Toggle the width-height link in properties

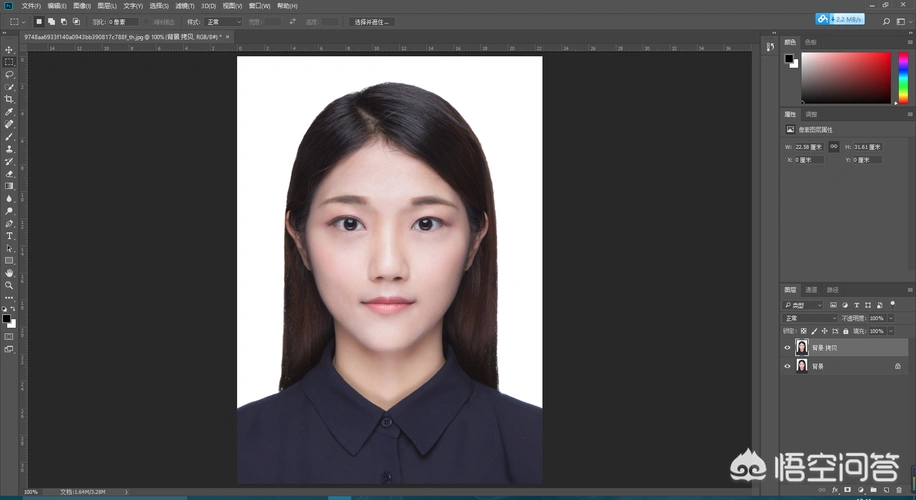[x=833, y=147]
